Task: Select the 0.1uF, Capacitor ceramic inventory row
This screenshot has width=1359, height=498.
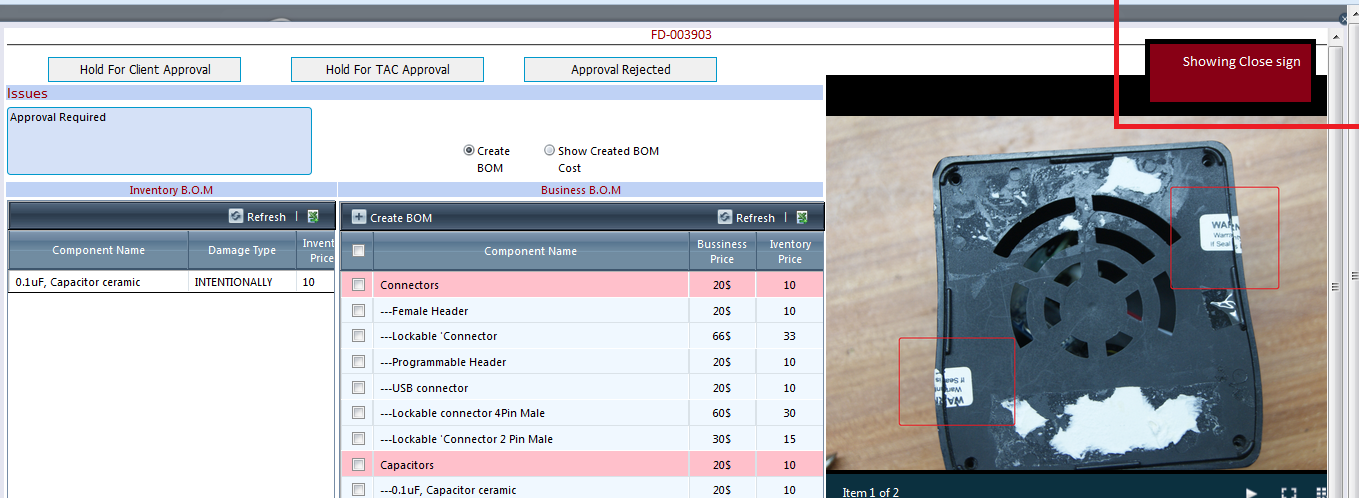Action: click(172, 282)
